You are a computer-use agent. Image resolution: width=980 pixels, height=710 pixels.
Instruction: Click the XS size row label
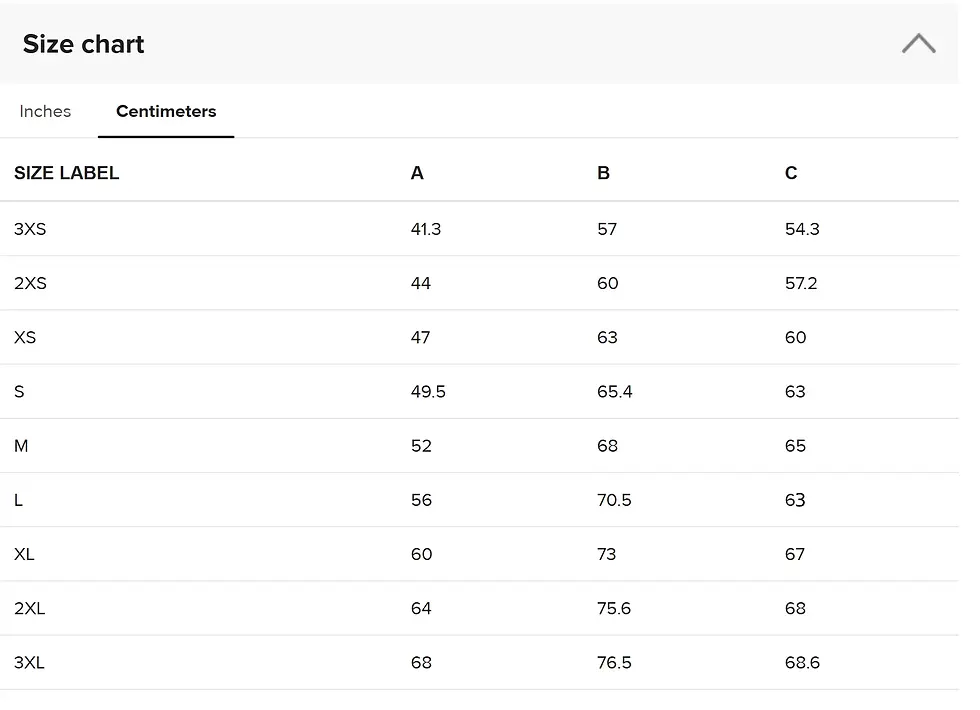tap(25, 337)
